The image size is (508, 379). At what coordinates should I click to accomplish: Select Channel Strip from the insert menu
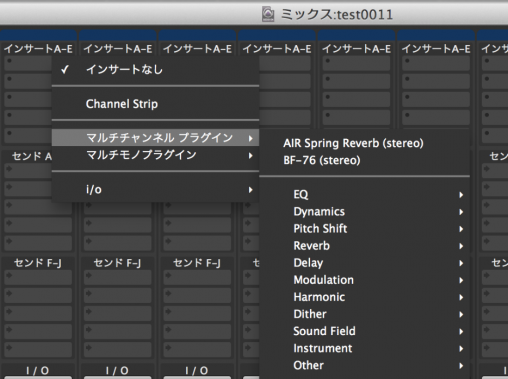[x=155, y=104]
